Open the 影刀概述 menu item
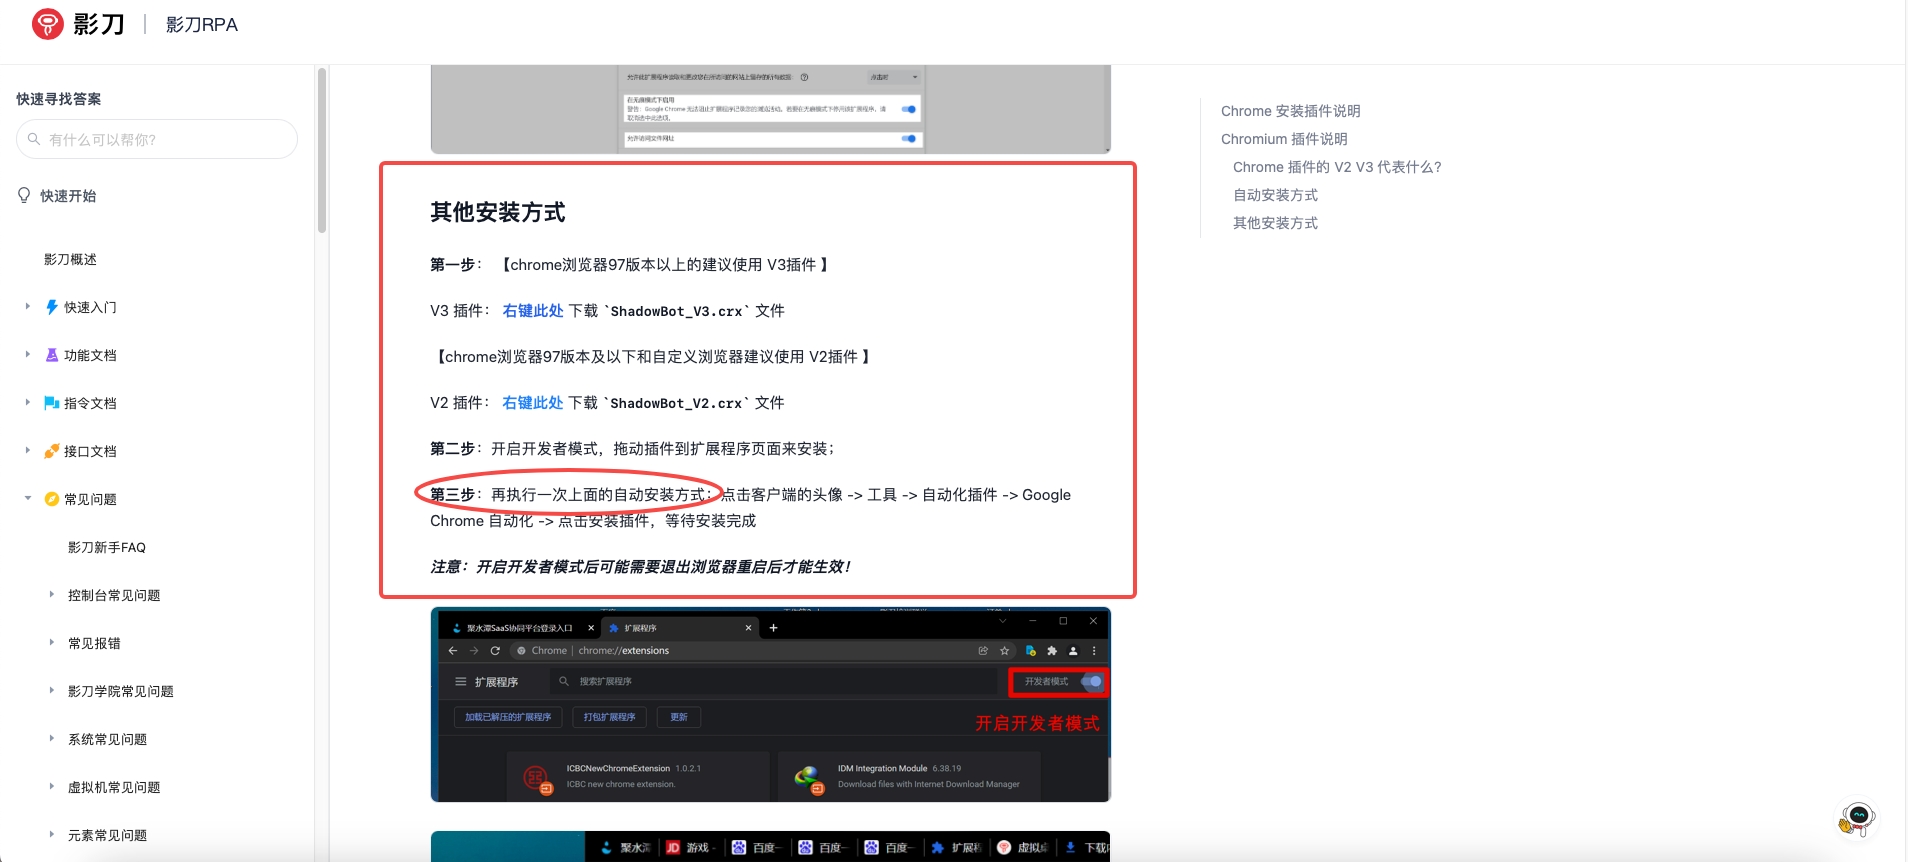The width and height of the screenshot is (1908, 862). click(70, 259)
